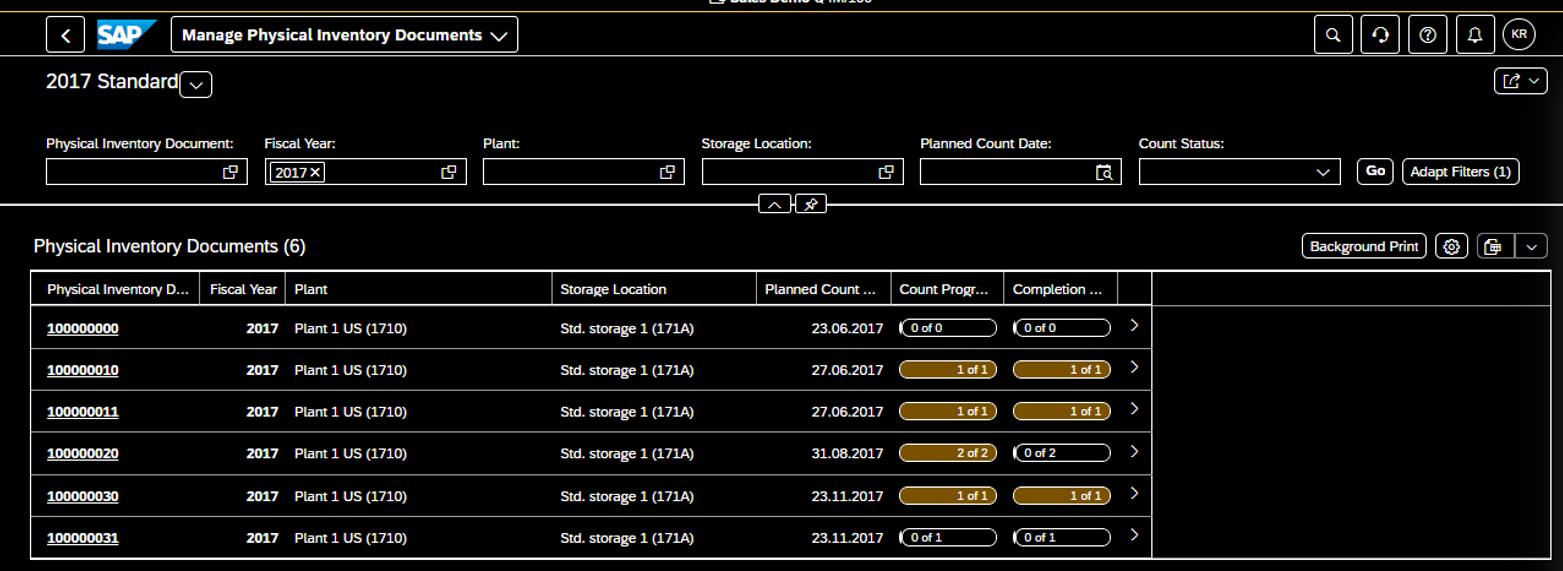
Task: Open document link 100000000
Action: pos(83,328)
